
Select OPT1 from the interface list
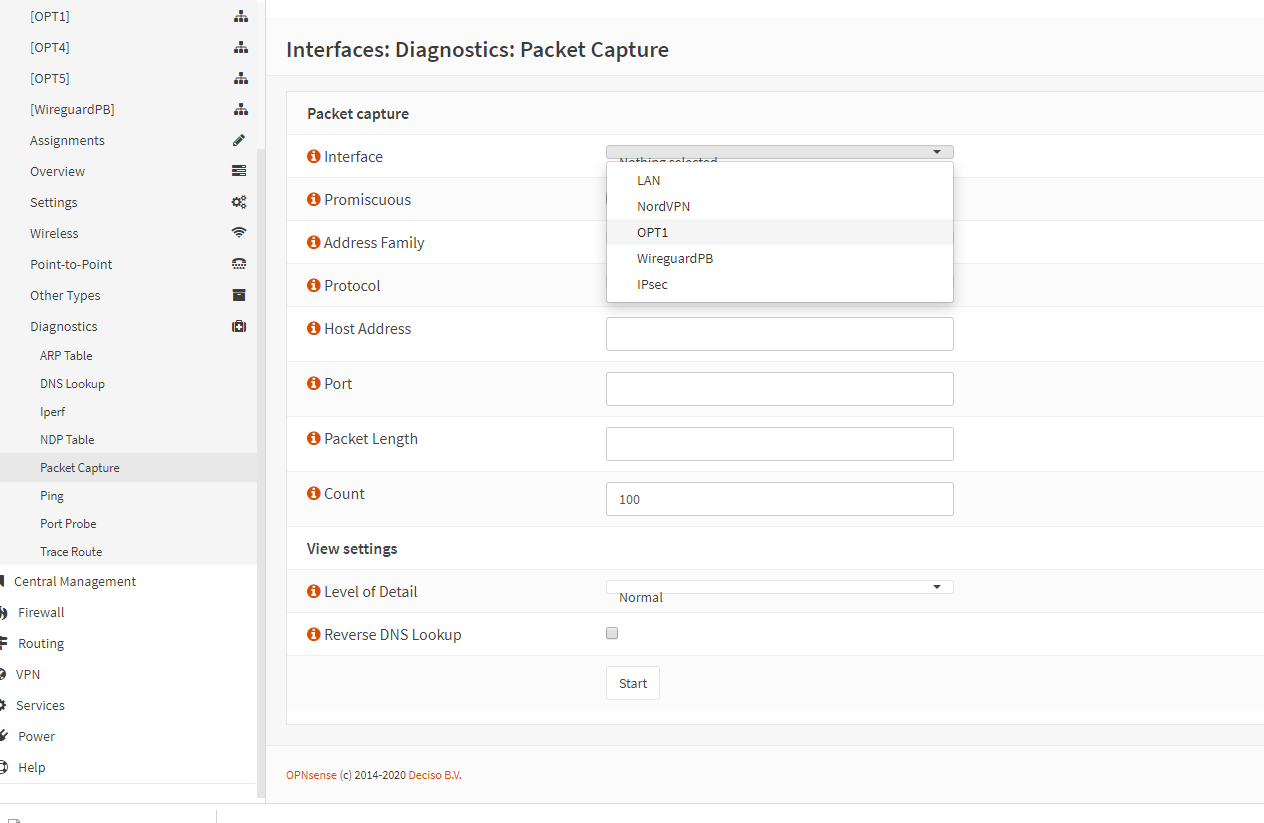click(652, 232)
